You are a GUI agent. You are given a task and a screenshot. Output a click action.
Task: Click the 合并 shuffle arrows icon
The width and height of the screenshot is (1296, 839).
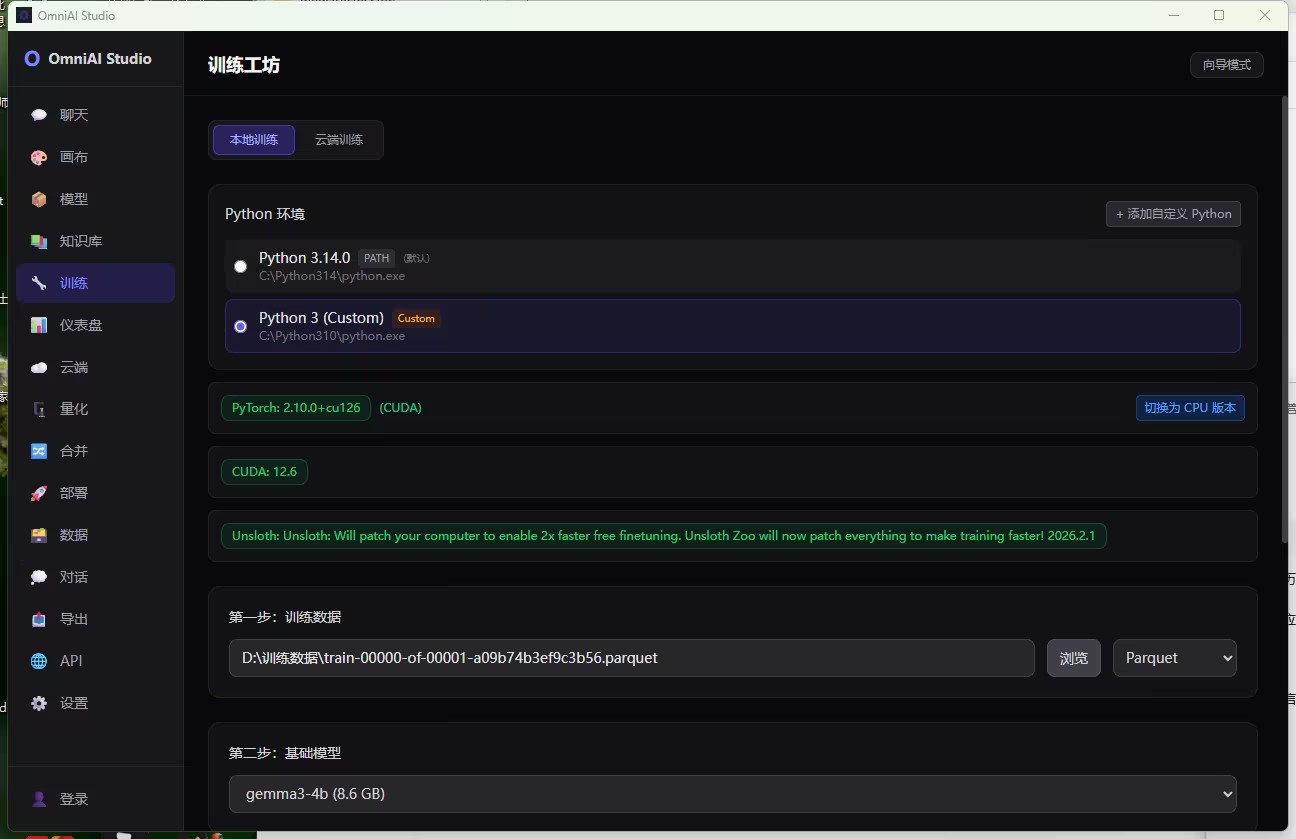[x=39, y=451]
